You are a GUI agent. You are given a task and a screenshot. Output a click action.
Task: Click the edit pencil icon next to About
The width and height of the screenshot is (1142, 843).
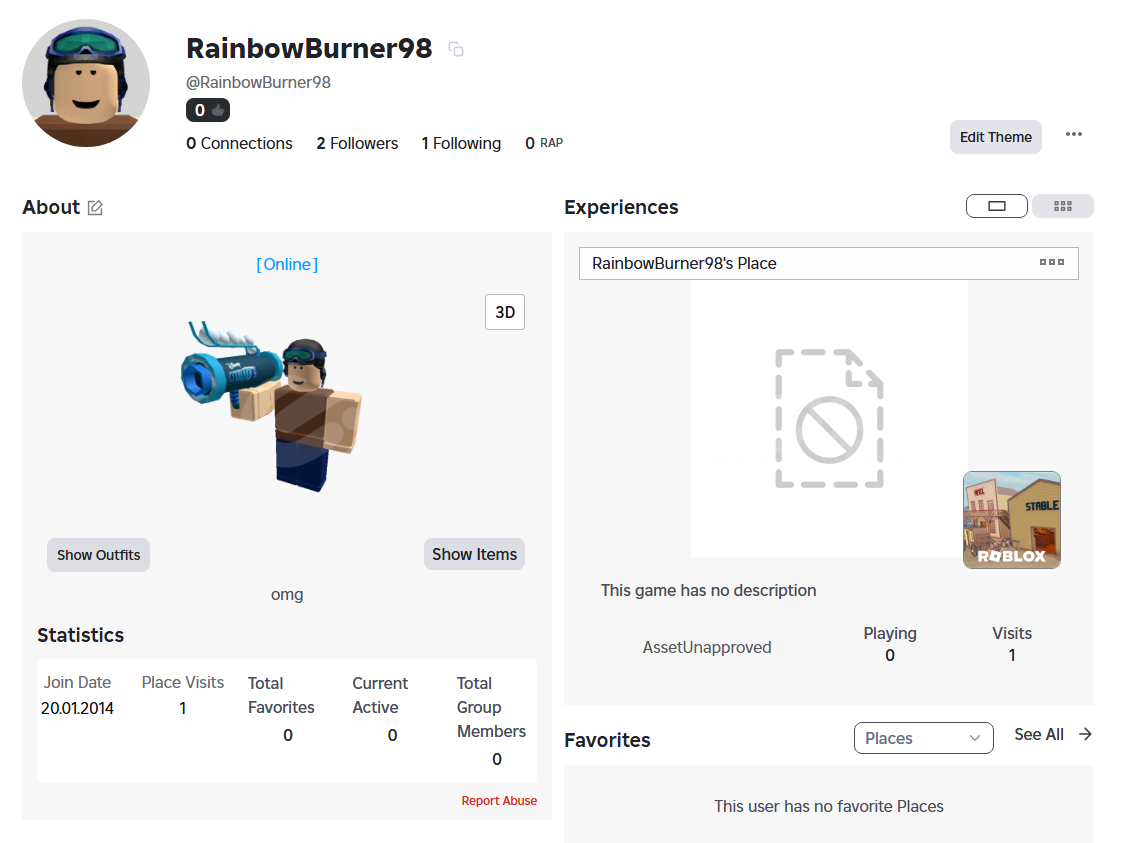(x=95, y=208)
